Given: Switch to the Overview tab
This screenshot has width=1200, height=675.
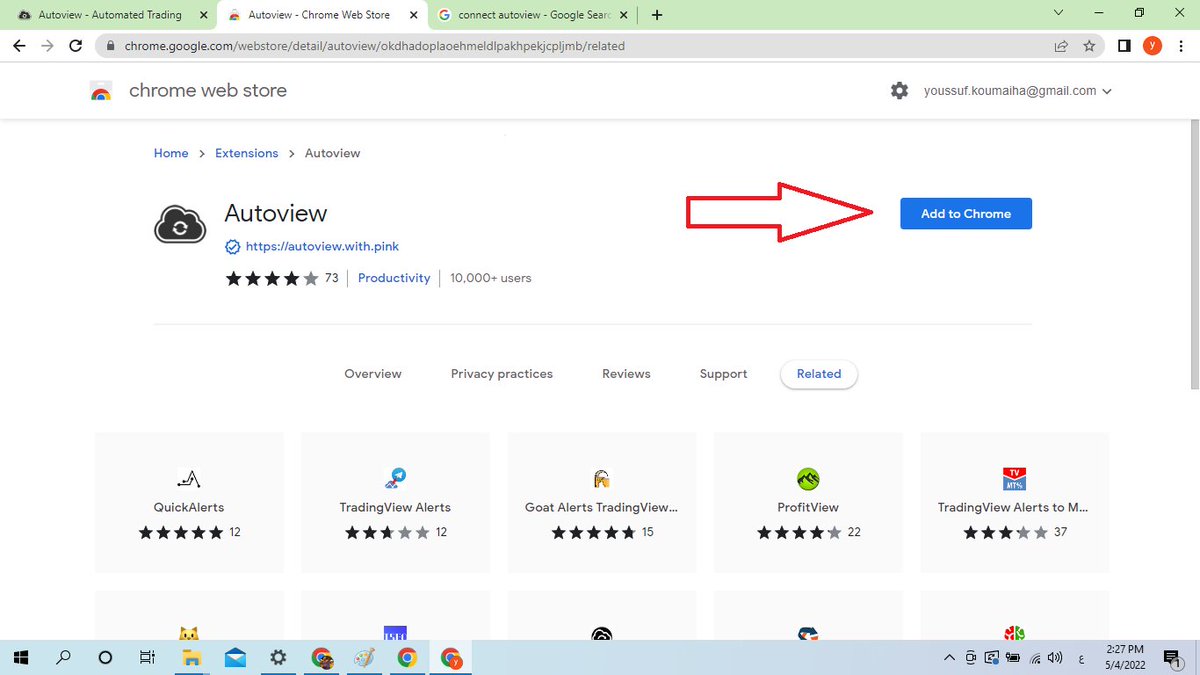Looking at the screenshot, I should pos(373,374).
